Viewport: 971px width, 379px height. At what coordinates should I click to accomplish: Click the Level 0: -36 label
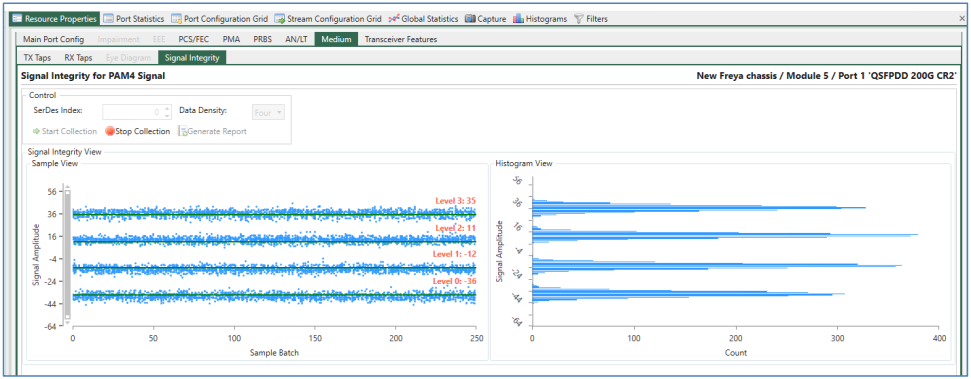pos(454,281)
